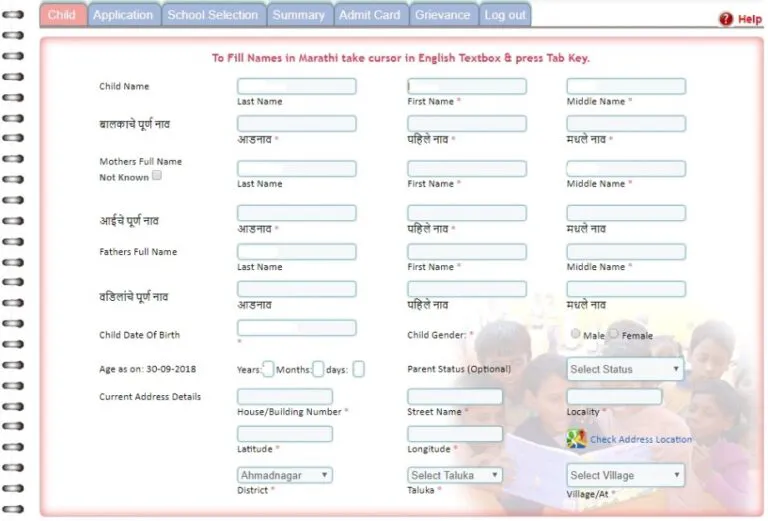Click Mother's Last Name English field
This screenshot has width=768, height=521.
pos(297,168)
